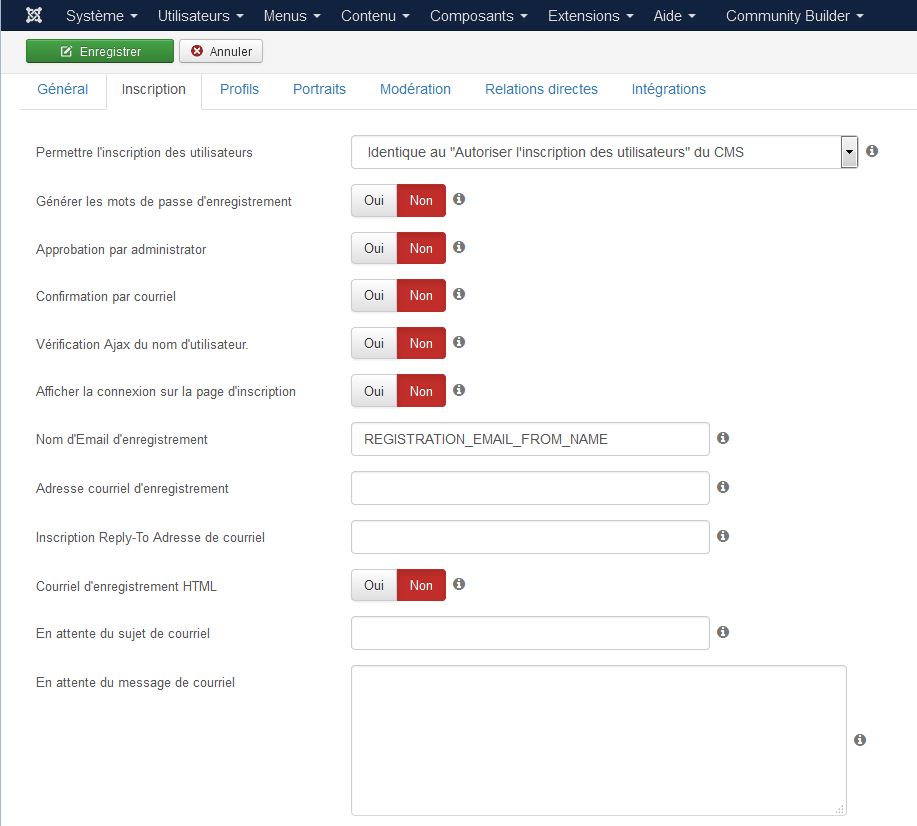
Task: Set Afficher la connexion to Oui
Action: [374, 391]
